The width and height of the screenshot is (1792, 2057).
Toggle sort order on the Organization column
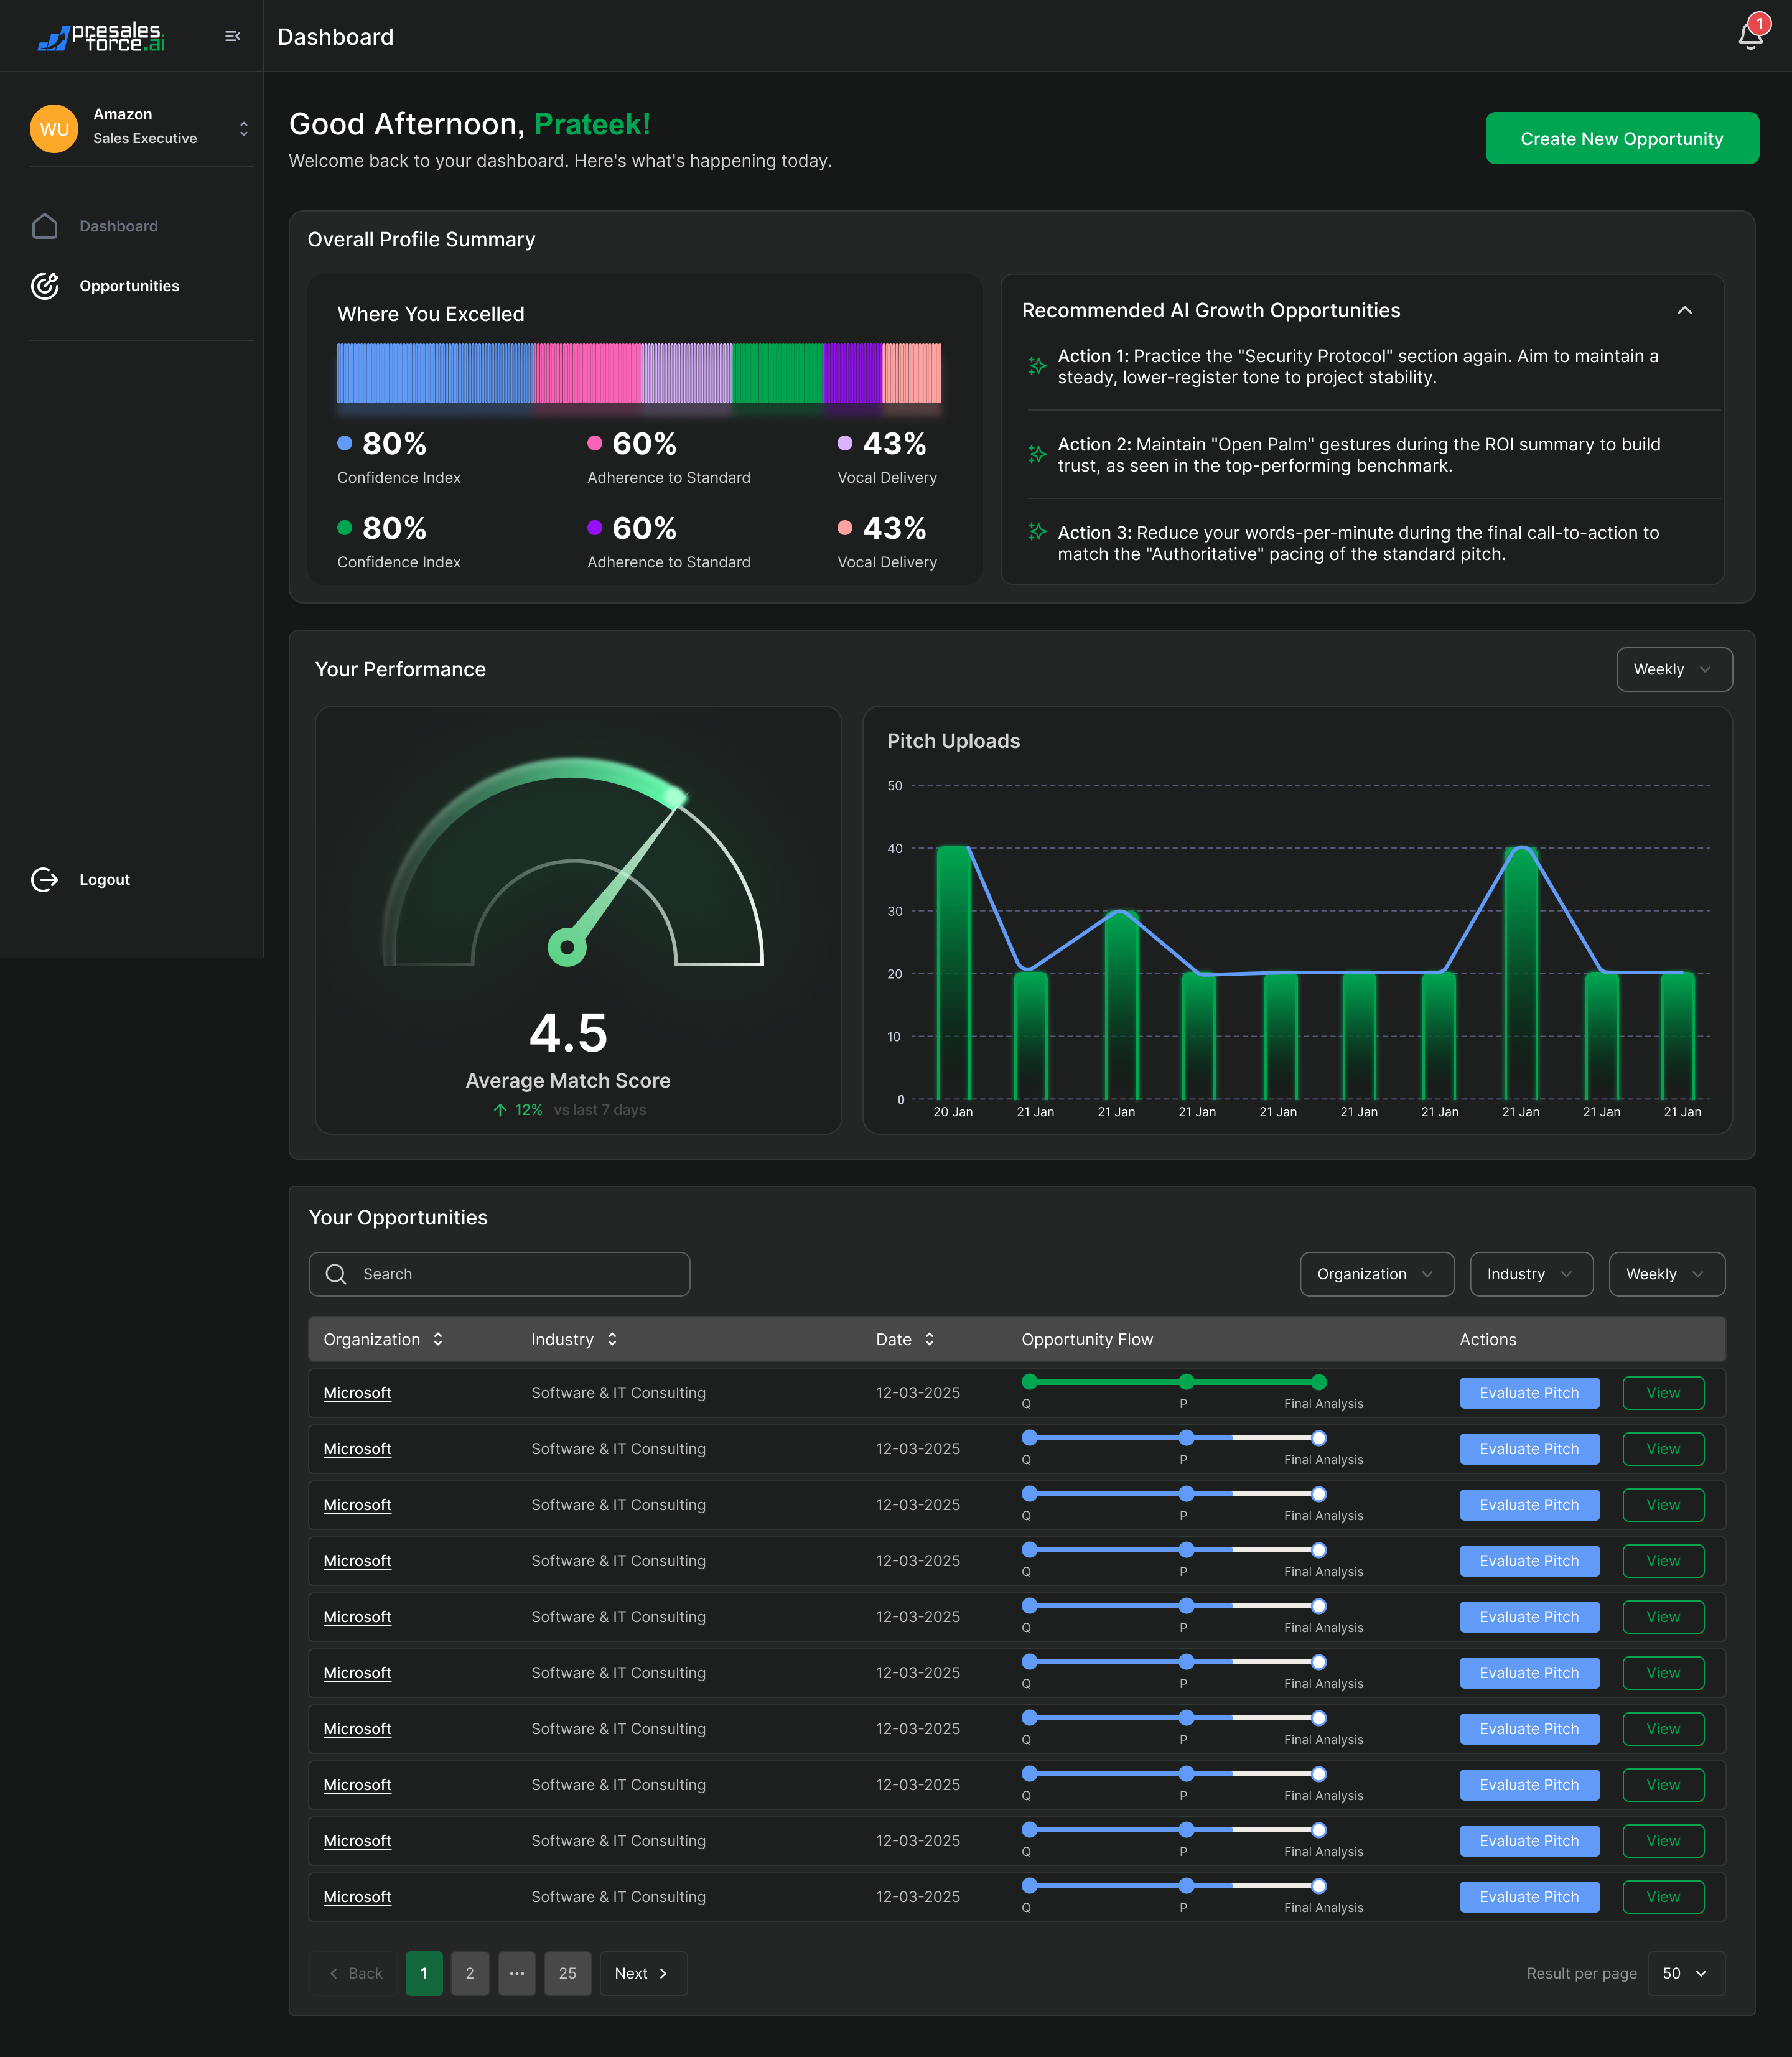[x=438, y=1339]
